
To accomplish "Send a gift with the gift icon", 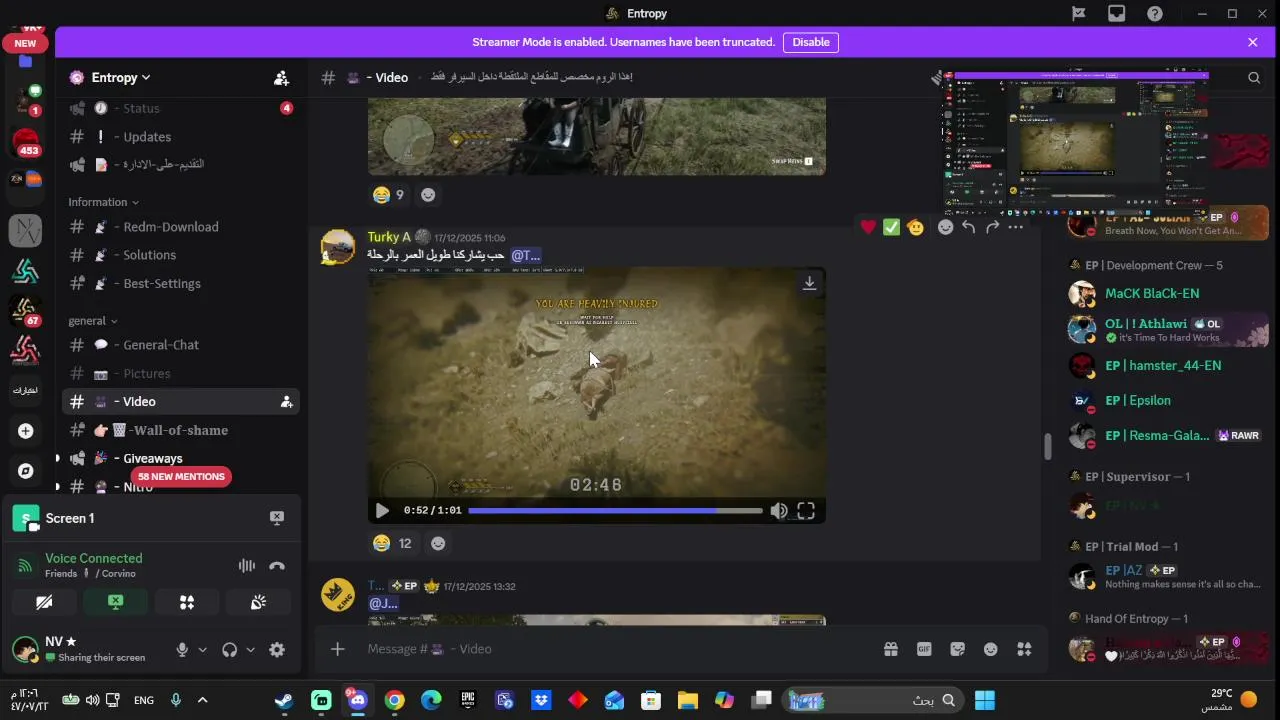I will [x=890, y=649].
